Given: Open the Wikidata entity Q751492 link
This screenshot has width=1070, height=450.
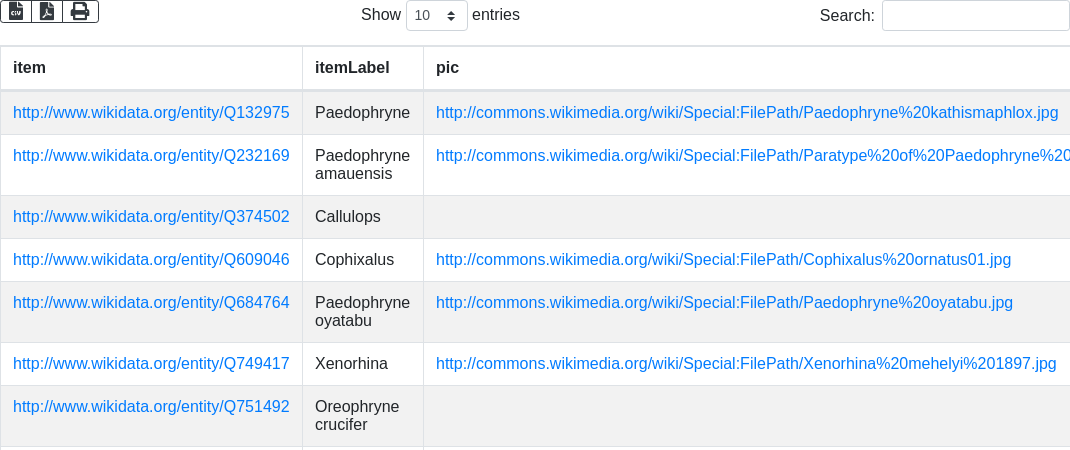Looking at the screenshot, I should [151, 407].
